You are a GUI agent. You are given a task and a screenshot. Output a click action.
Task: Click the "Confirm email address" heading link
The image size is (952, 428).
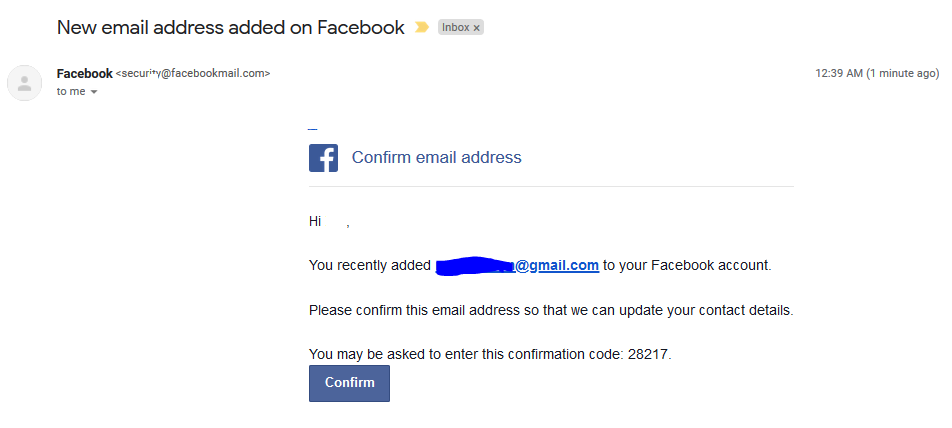(x=437, y=157)
